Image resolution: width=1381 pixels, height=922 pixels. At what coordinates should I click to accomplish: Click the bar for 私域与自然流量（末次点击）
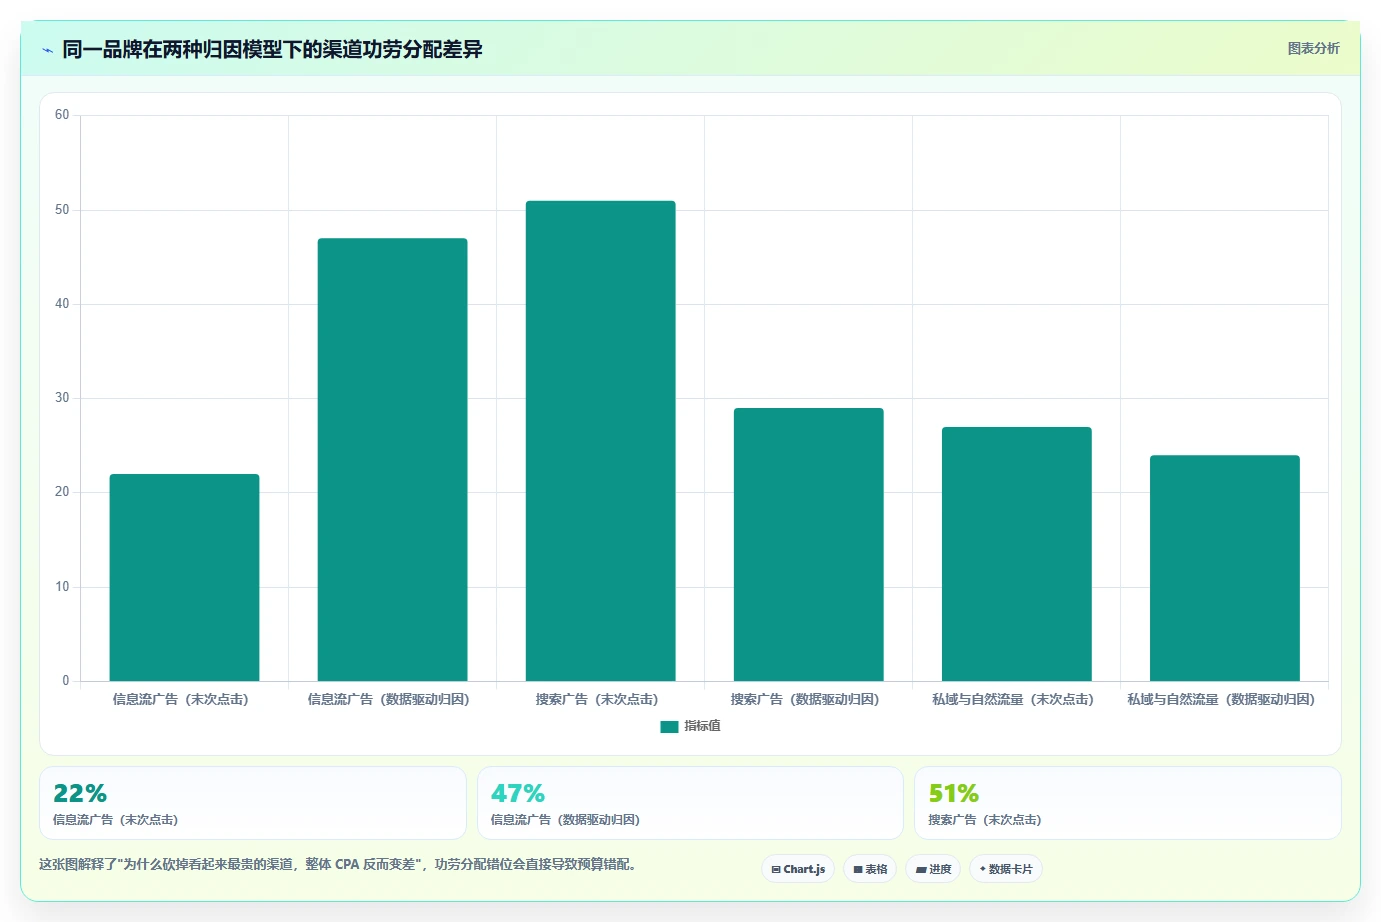(1016, 554)
